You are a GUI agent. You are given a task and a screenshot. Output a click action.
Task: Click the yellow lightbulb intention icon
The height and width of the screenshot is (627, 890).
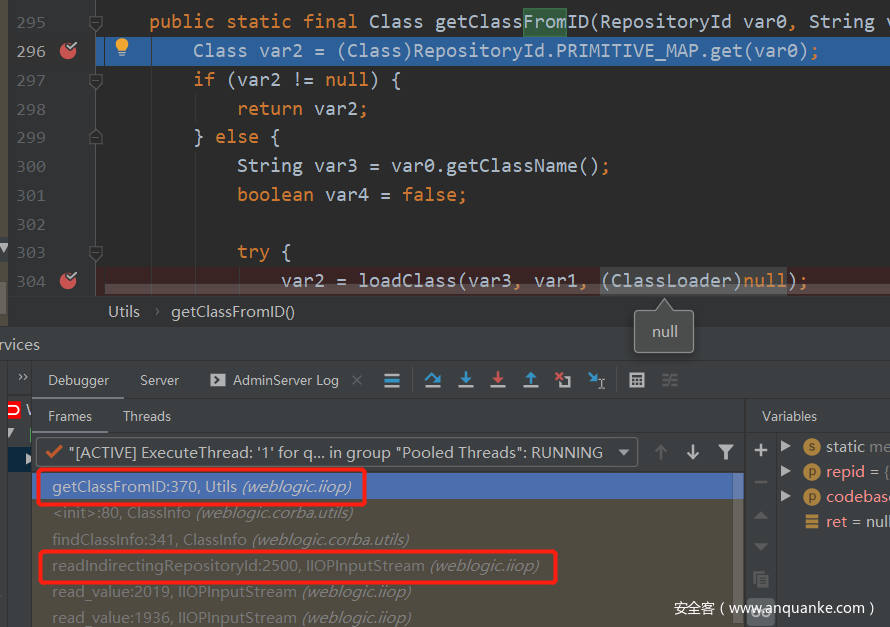[122, 47]
